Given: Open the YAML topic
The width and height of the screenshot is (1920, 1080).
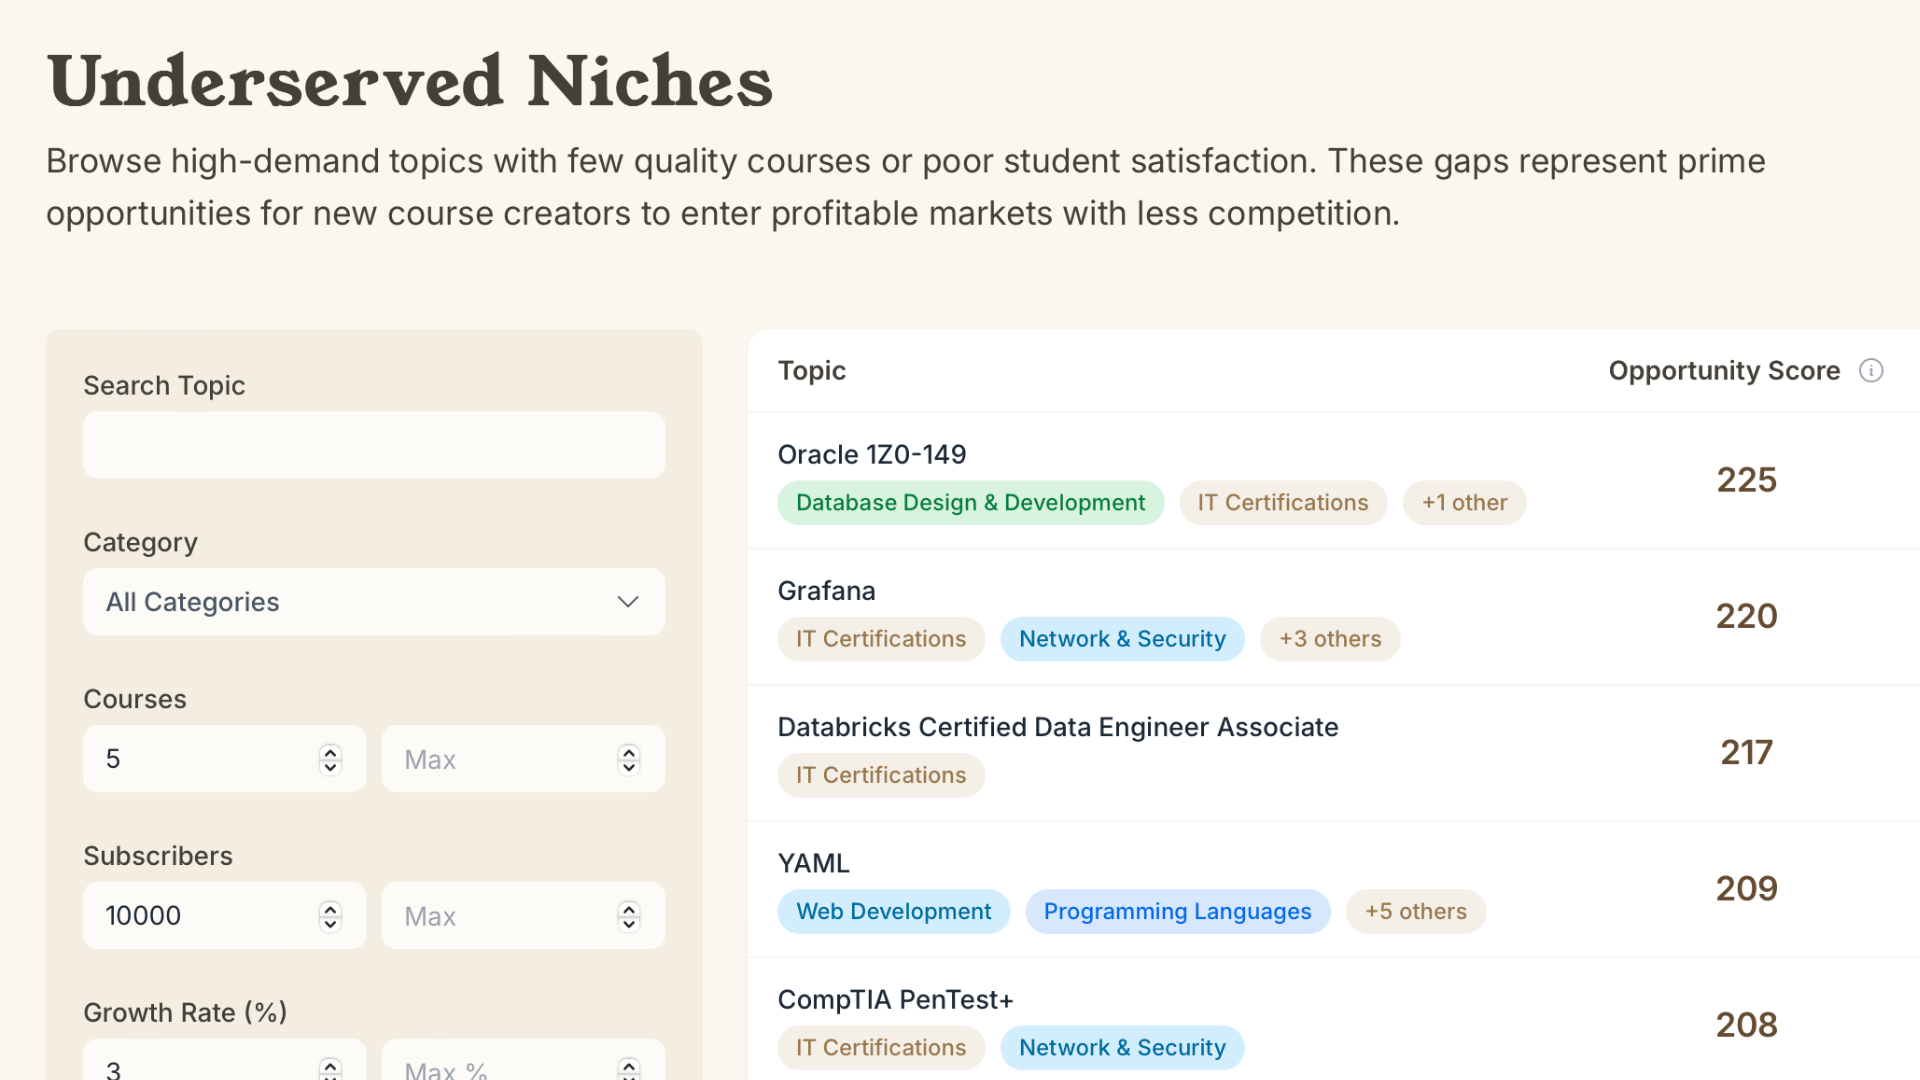Looking at the screenshot, I should pyautogui.click(x=814, y=864).
